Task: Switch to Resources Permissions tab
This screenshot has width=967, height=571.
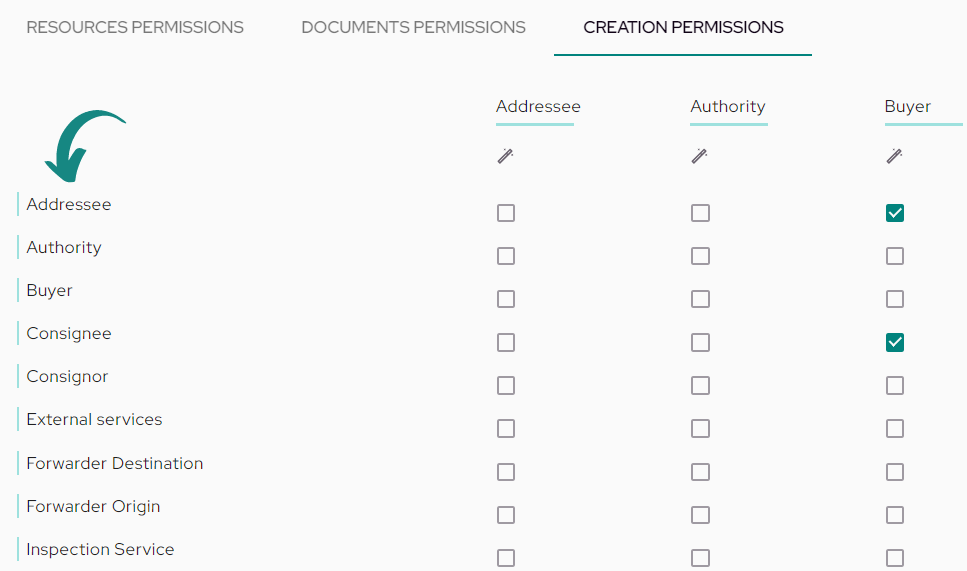Action: [x=135, y=27]
